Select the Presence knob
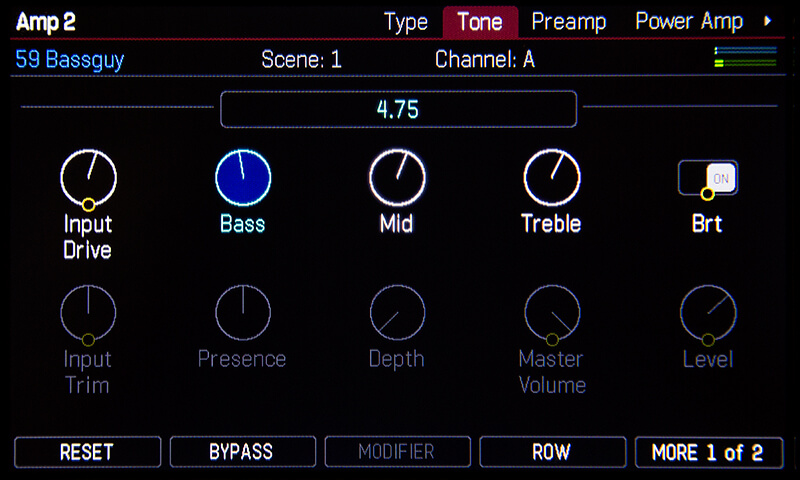The width and height of the screenshot is (800, 480). (242, 311)
